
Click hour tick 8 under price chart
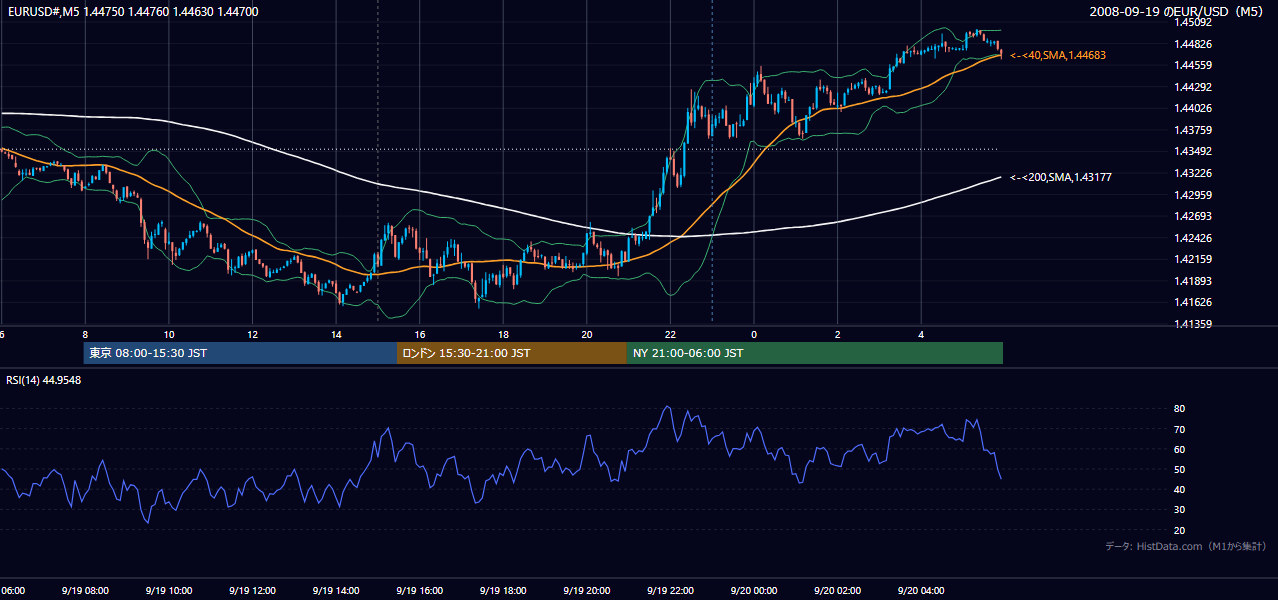(x=85, y=335)
